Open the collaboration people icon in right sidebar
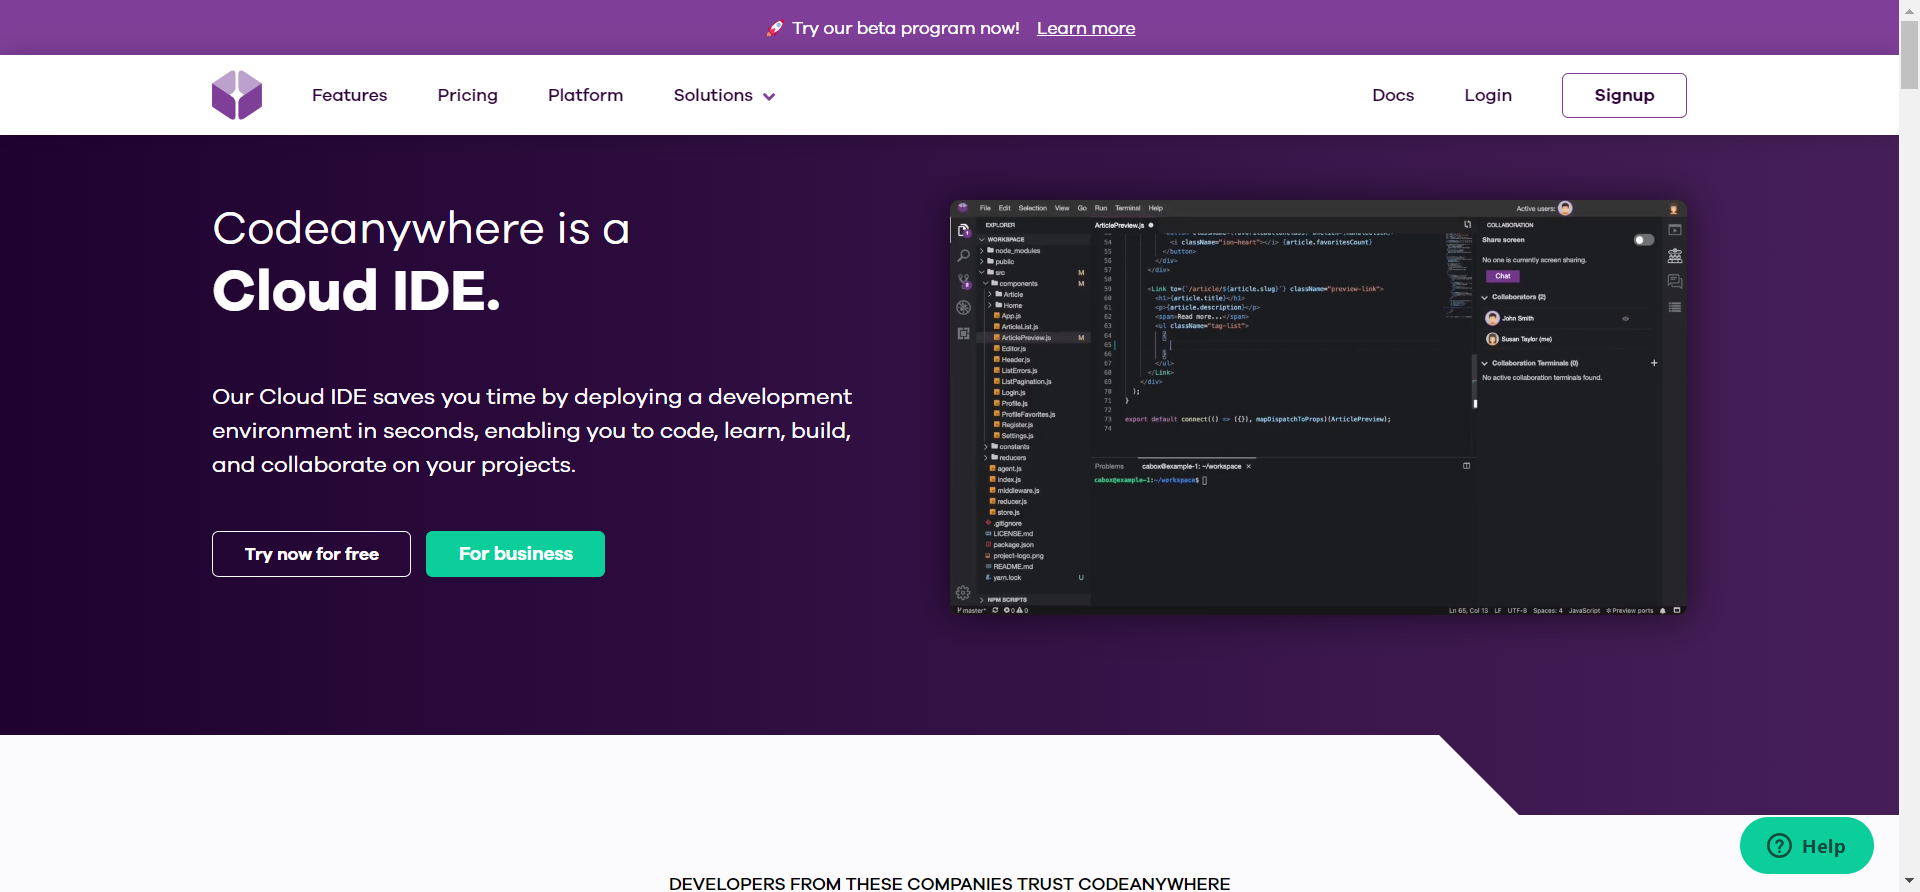 1675,256
